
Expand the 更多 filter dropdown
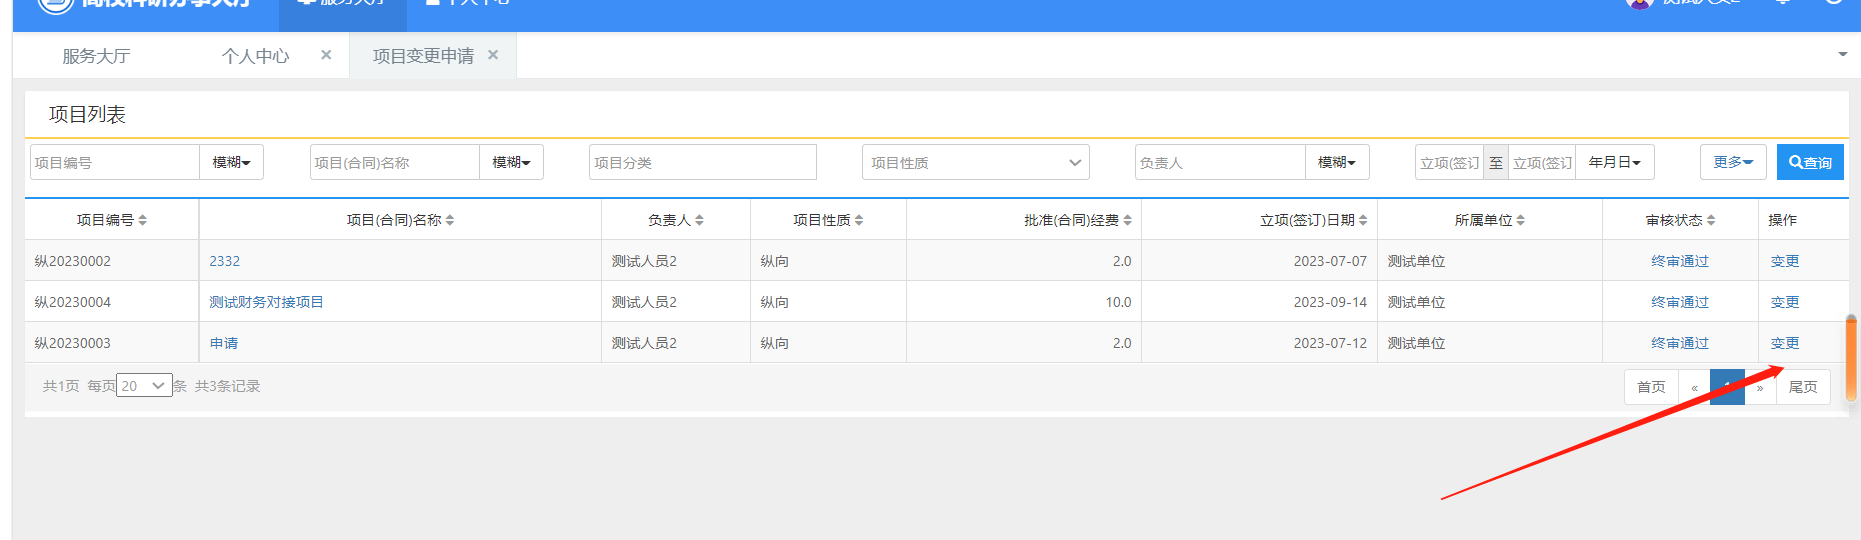pos(1732,162)
